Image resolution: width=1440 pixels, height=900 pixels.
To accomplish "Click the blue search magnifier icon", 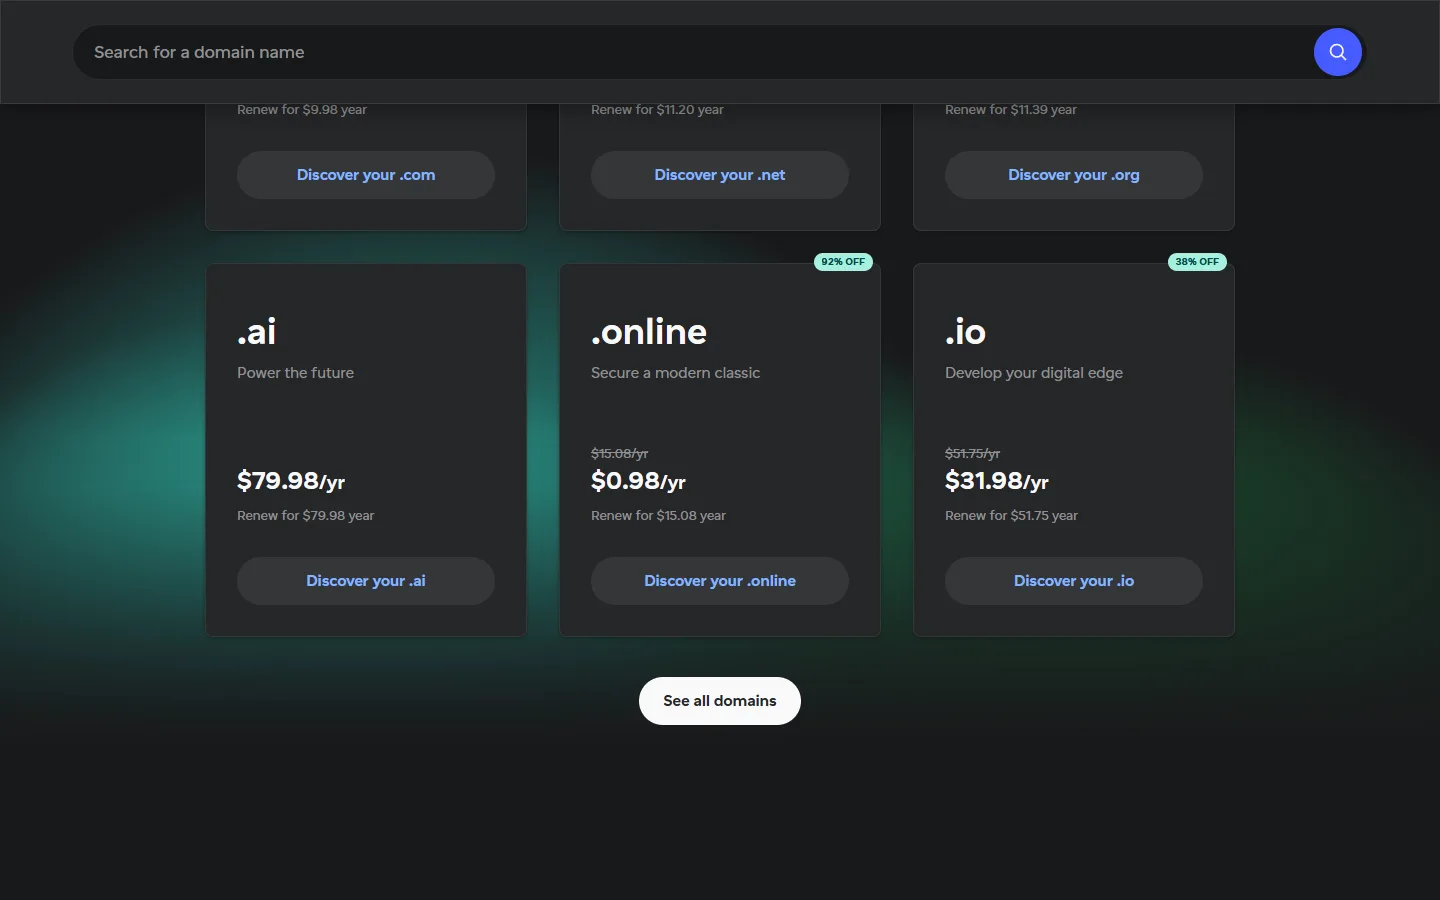I will (1337, 52).
